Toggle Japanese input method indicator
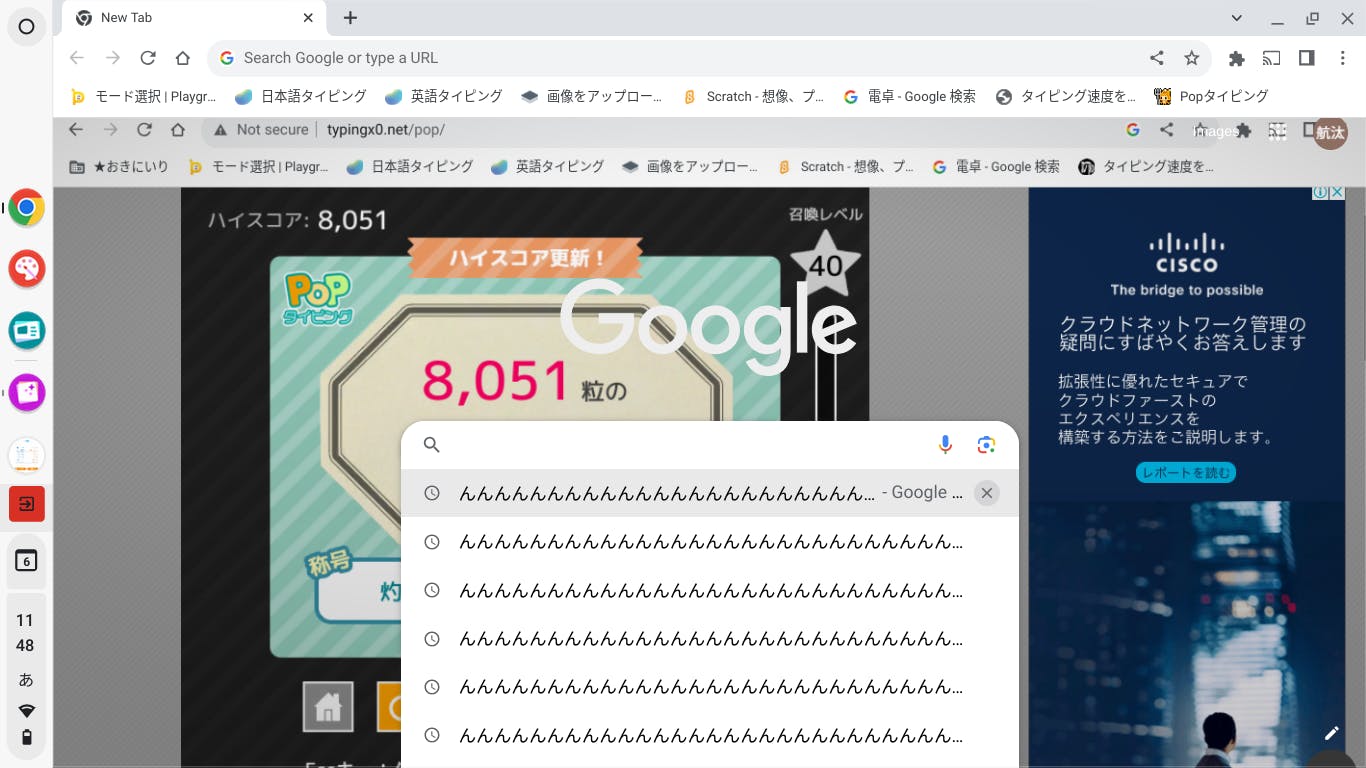1366x768 pixels. [x=26, y=680]
